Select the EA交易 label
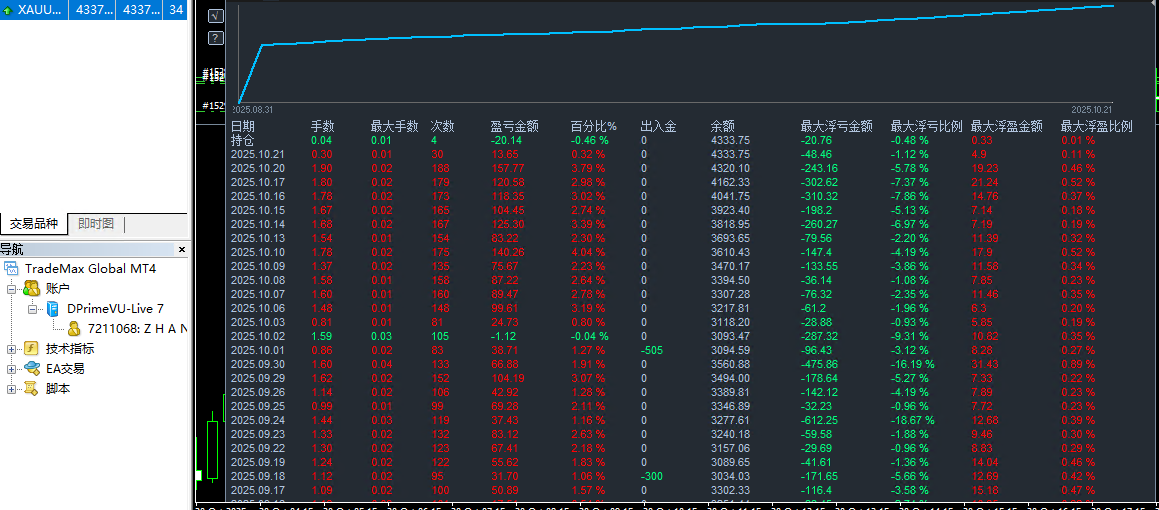Viewport: 1159px width, 510px height. click(64, 368)
